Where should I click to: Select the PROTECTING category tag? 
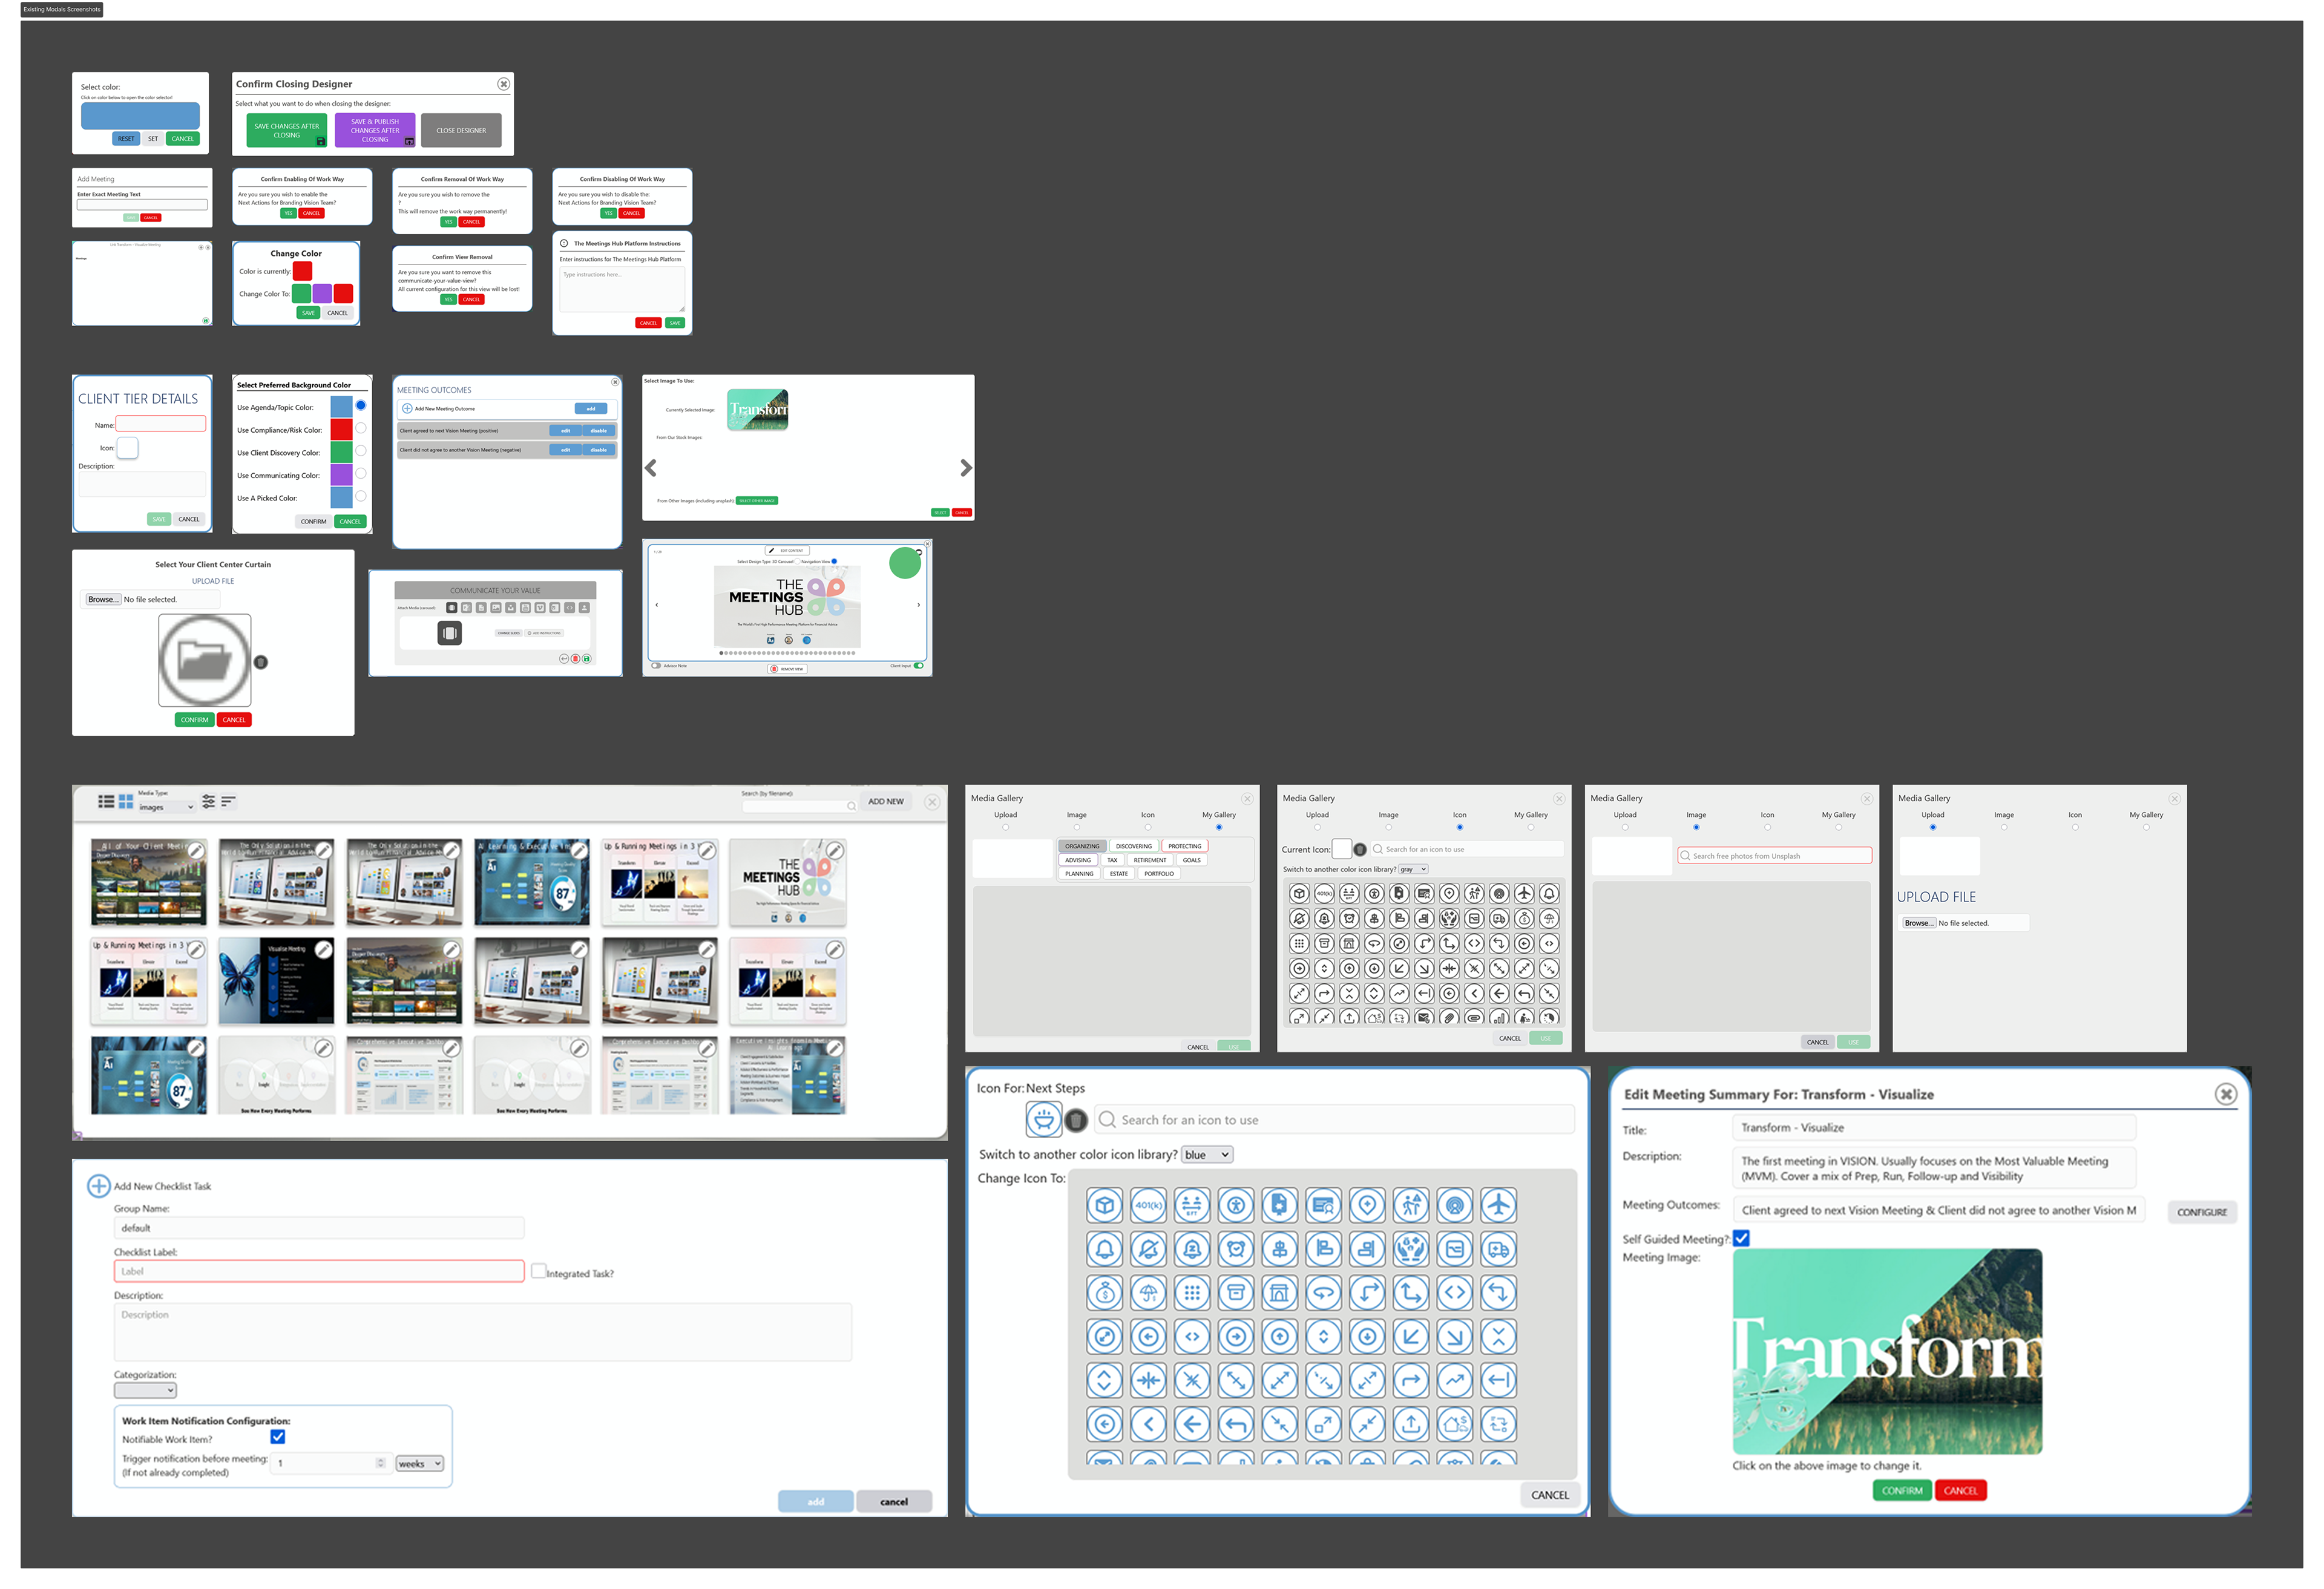1185,846
